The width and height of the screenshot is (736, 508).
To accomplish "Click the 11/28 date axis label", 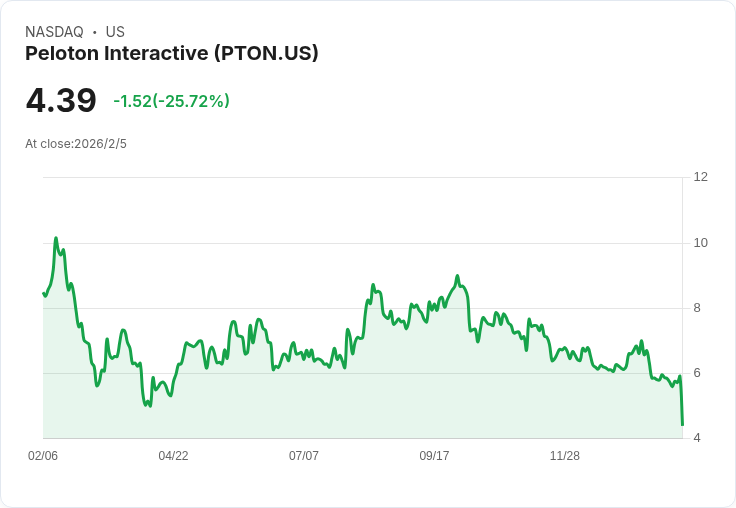I will (565, 456).
